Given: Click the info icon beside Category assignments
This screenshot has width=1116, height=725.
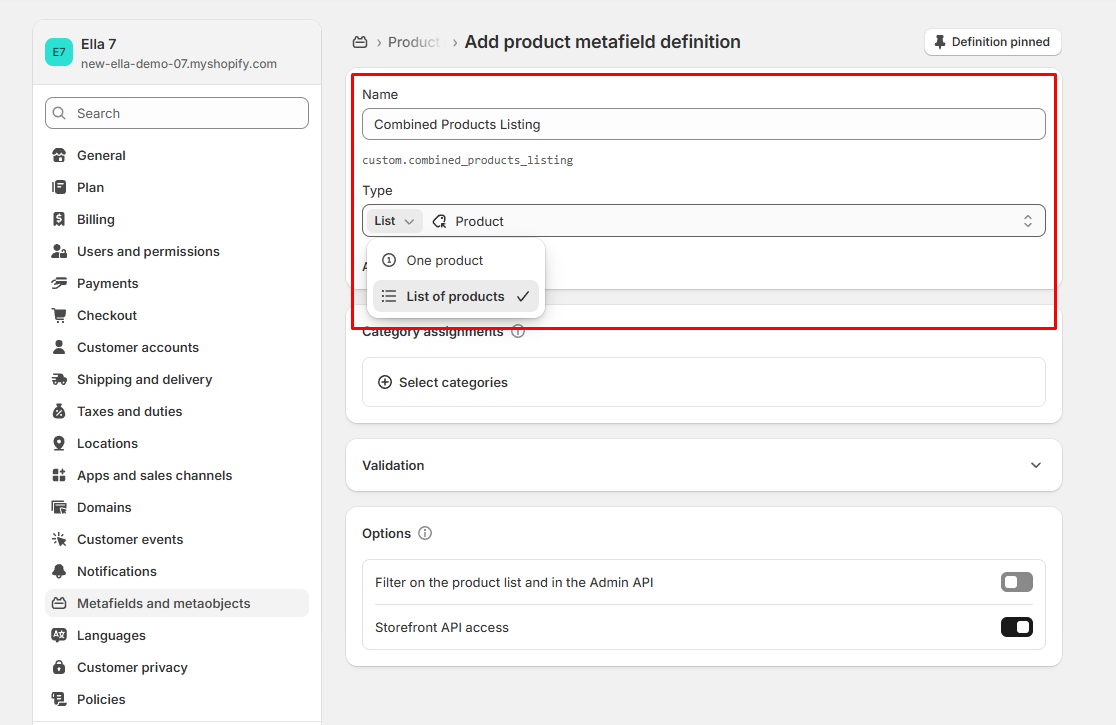Looking at the screenshot, I should [x=518, y=331].
